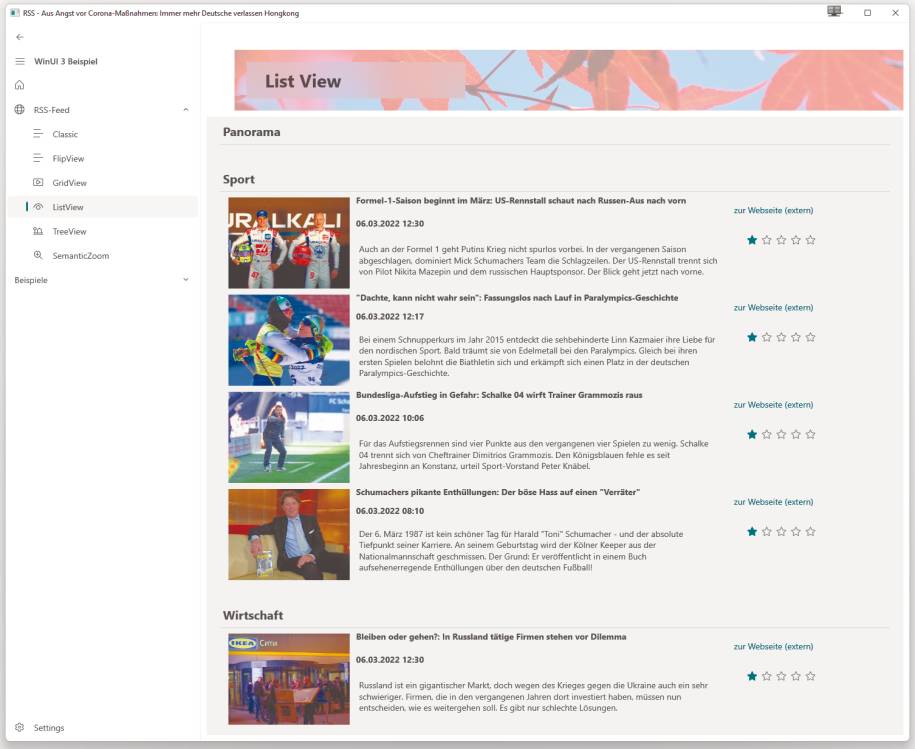Open website link for Paralympics article

click(x=773, y=308)
